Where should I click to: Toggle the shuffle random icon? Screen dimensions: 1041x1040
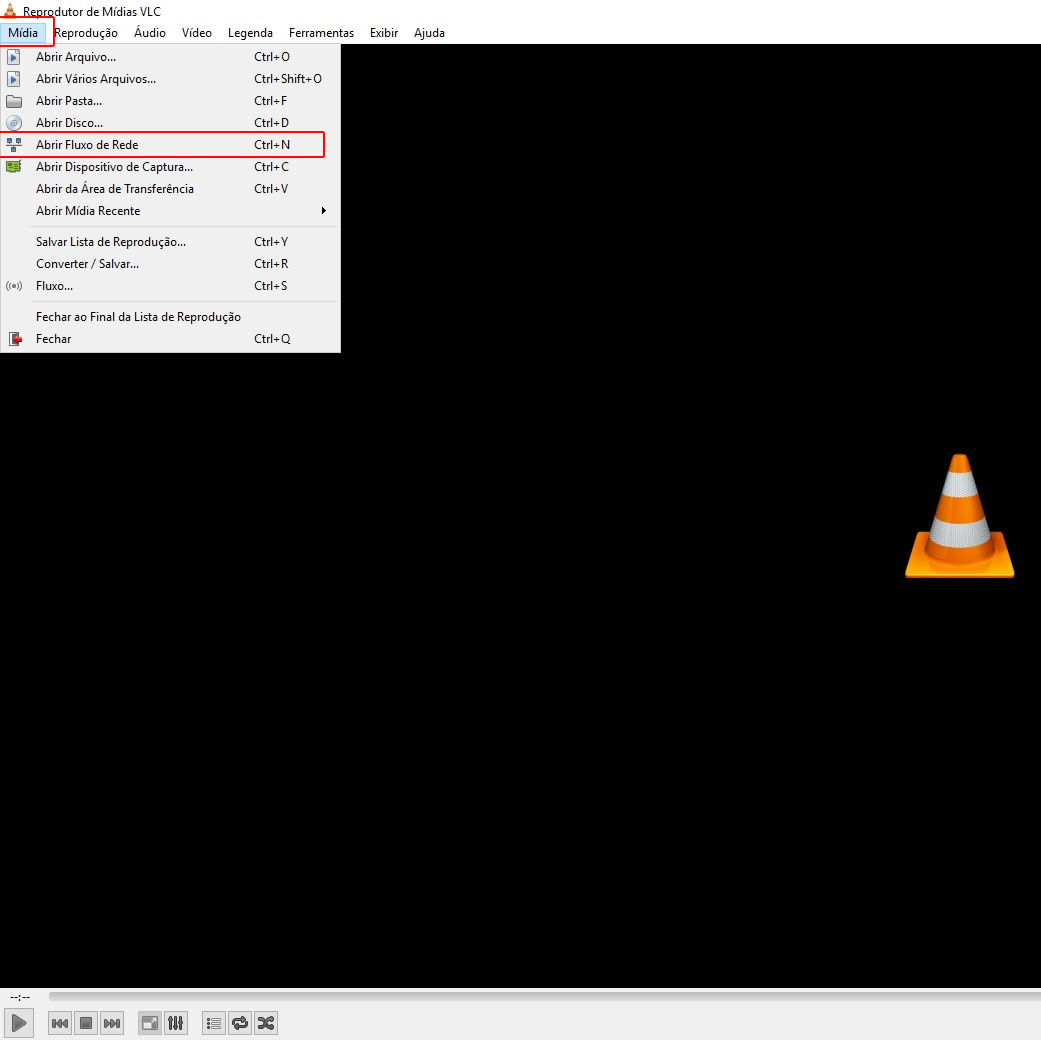[x=266, y=1023]
